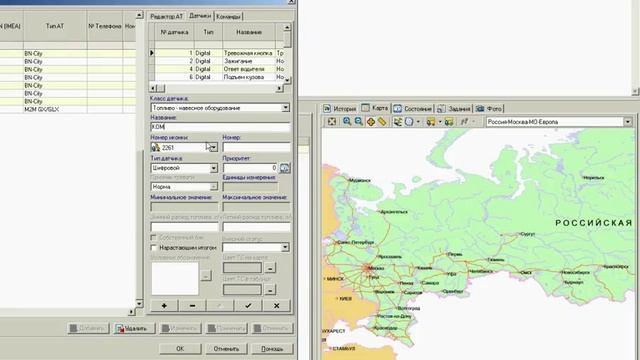Click the route tool icon in map toolbar
This screenshot has width=640, height=360.
(x=464, y=122)
